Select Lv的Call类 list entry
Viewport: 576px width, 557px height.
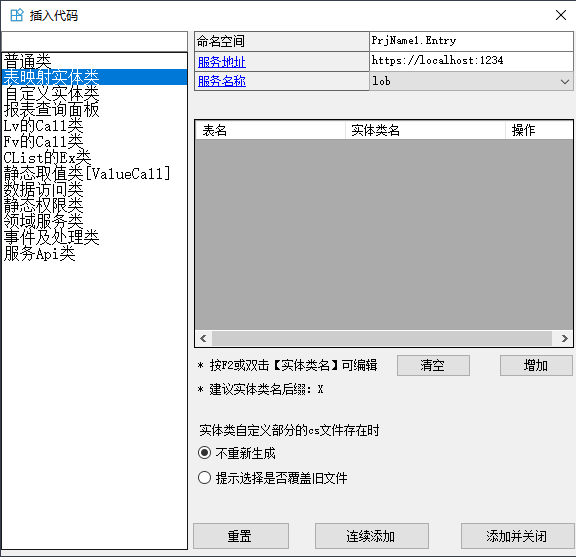coord(43,125)
